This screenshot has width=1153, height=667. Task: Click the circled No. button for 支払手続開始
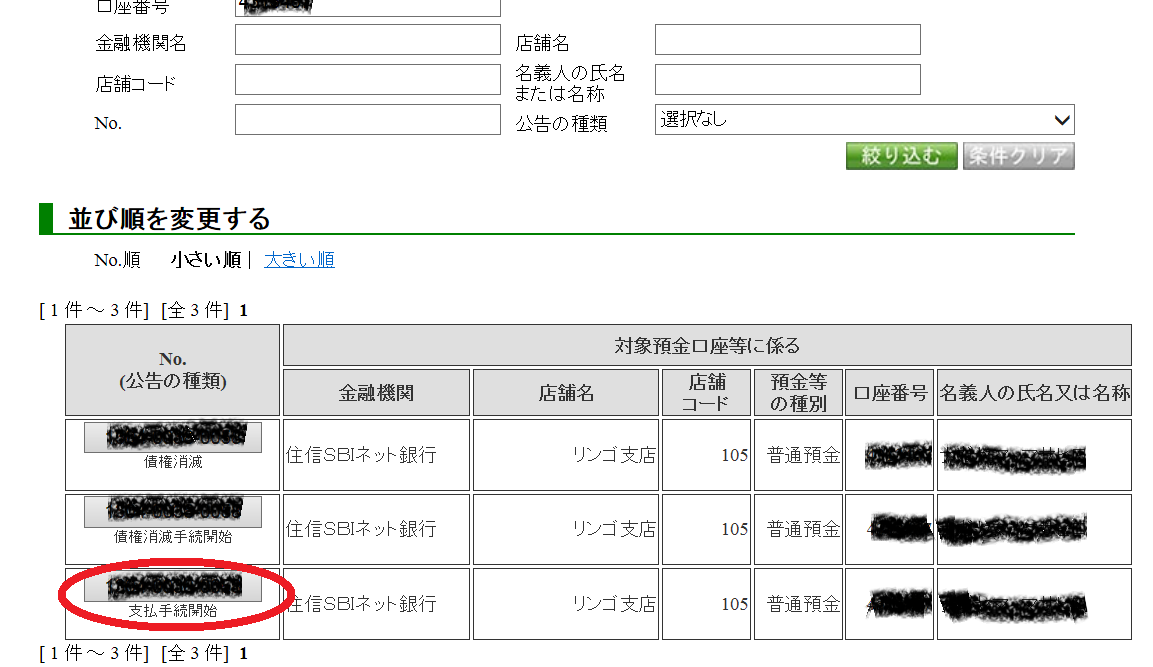click(x=172, y=586)
